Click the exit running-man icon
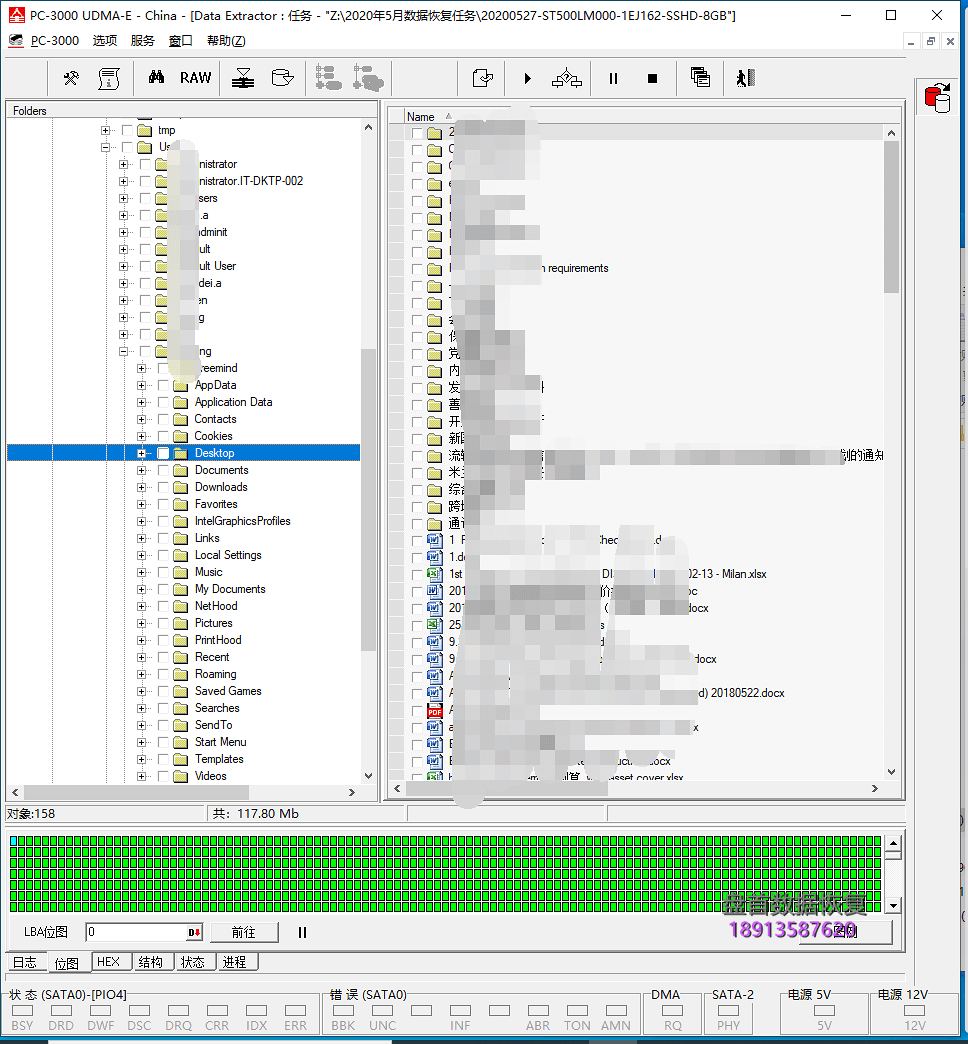The image size is (968, 1044). click(746, 78)
